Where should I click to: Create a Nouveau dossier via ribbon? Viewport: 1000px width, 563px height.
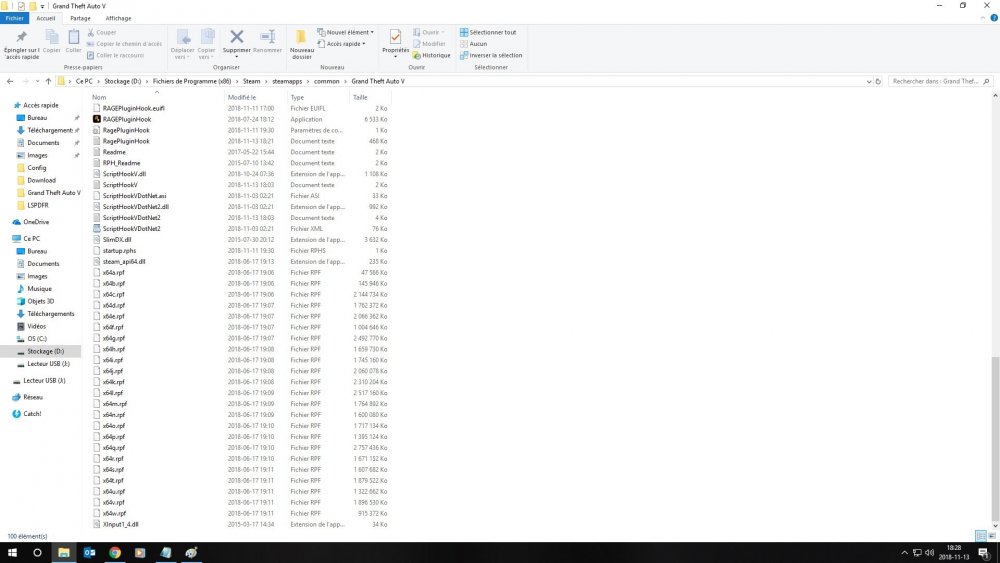pos(302,44)
